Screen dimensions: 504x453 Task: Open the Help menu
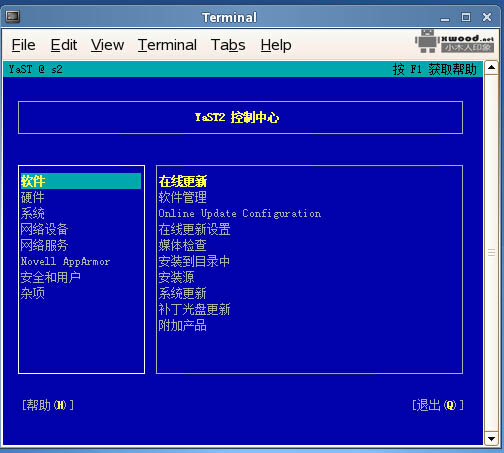pyautogui.click(x=276, y=45)
